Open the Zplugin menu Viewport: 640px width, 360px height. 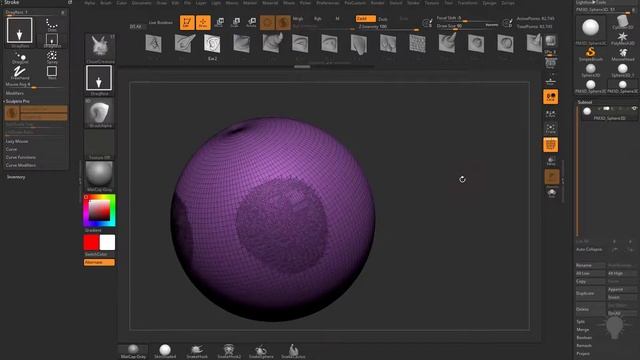pyautogui.click(x=489, y=3)
